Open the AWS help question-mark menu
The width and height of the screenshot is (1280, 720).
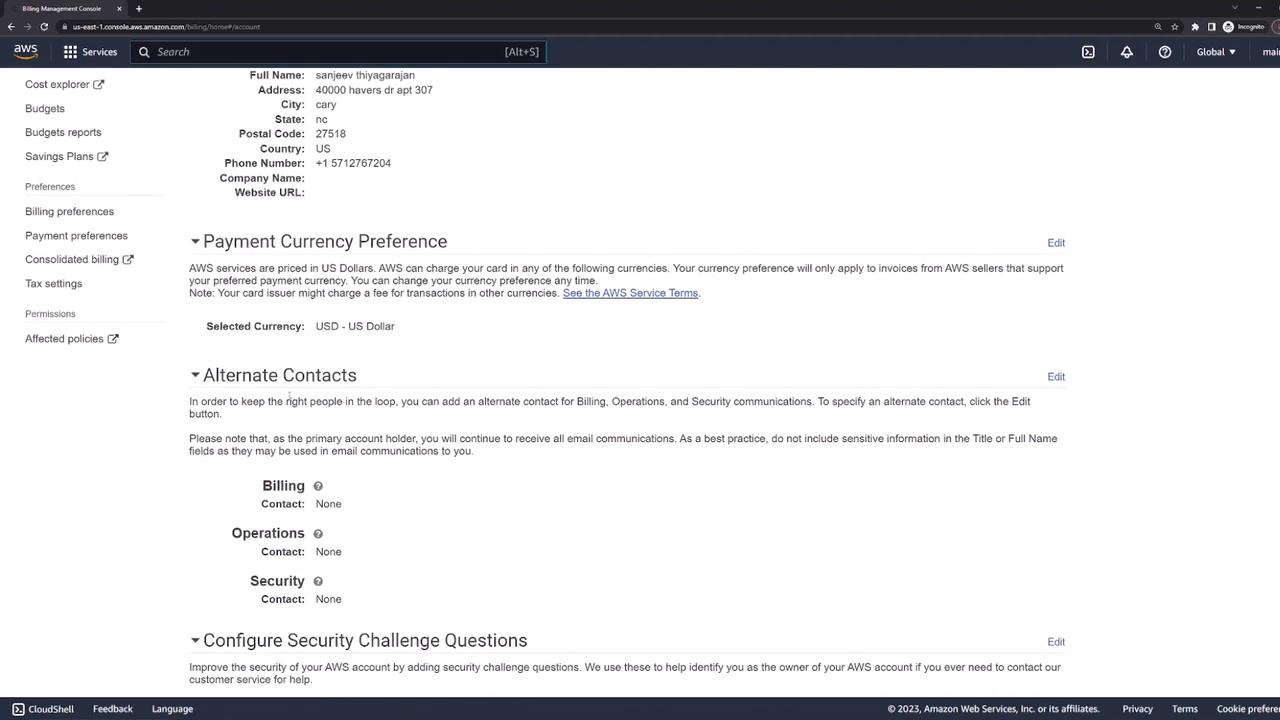(1165, 52)
